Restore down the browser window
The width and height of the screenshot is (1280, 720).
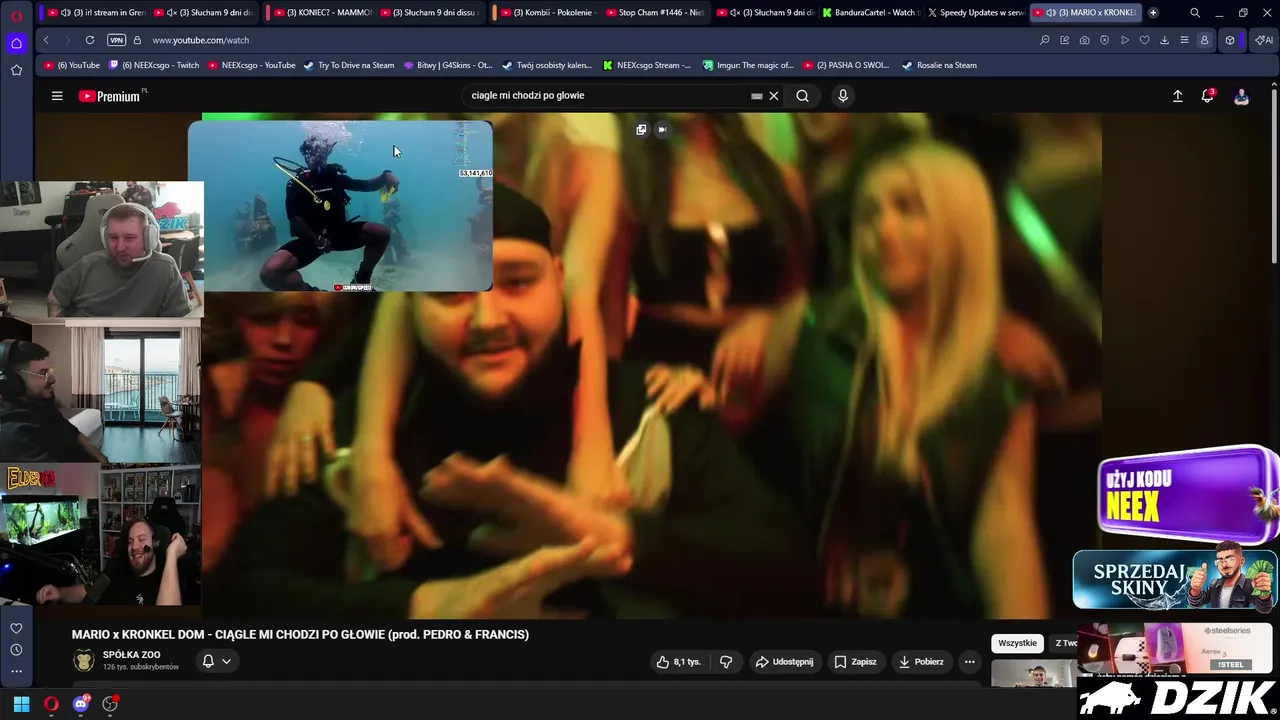tap(1243, 13)
